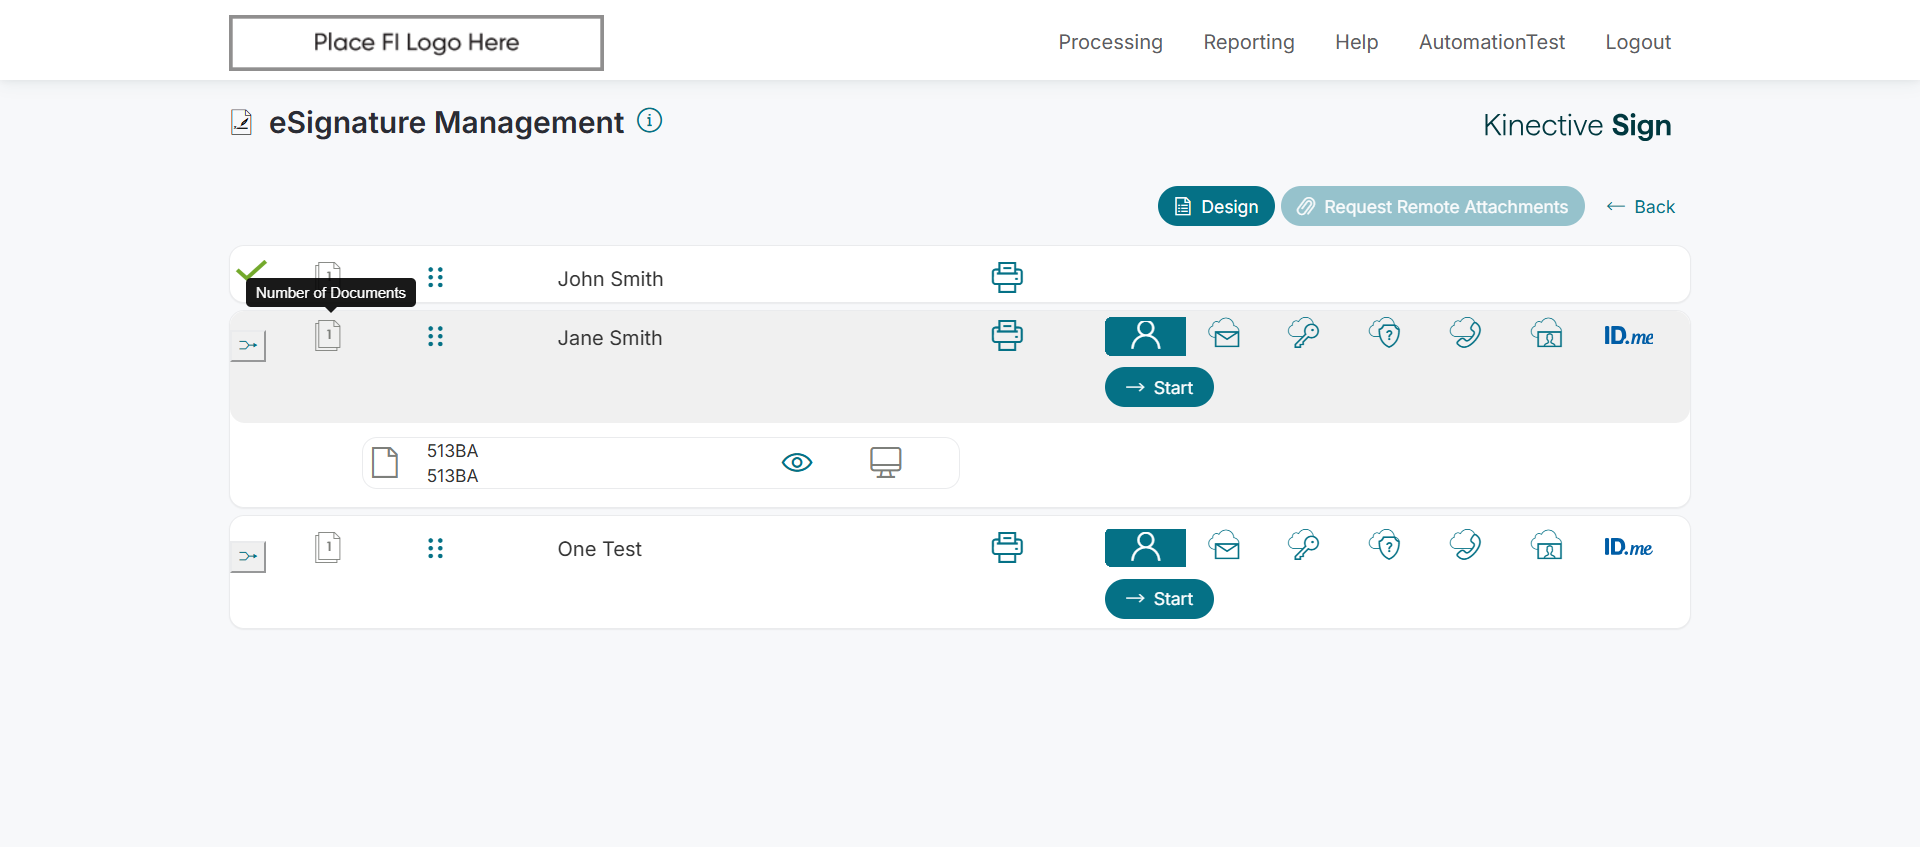Image resolution: width=1920 pixels, height=847 pixels.
Task: Click the Design button
Action: (1216, 207)
